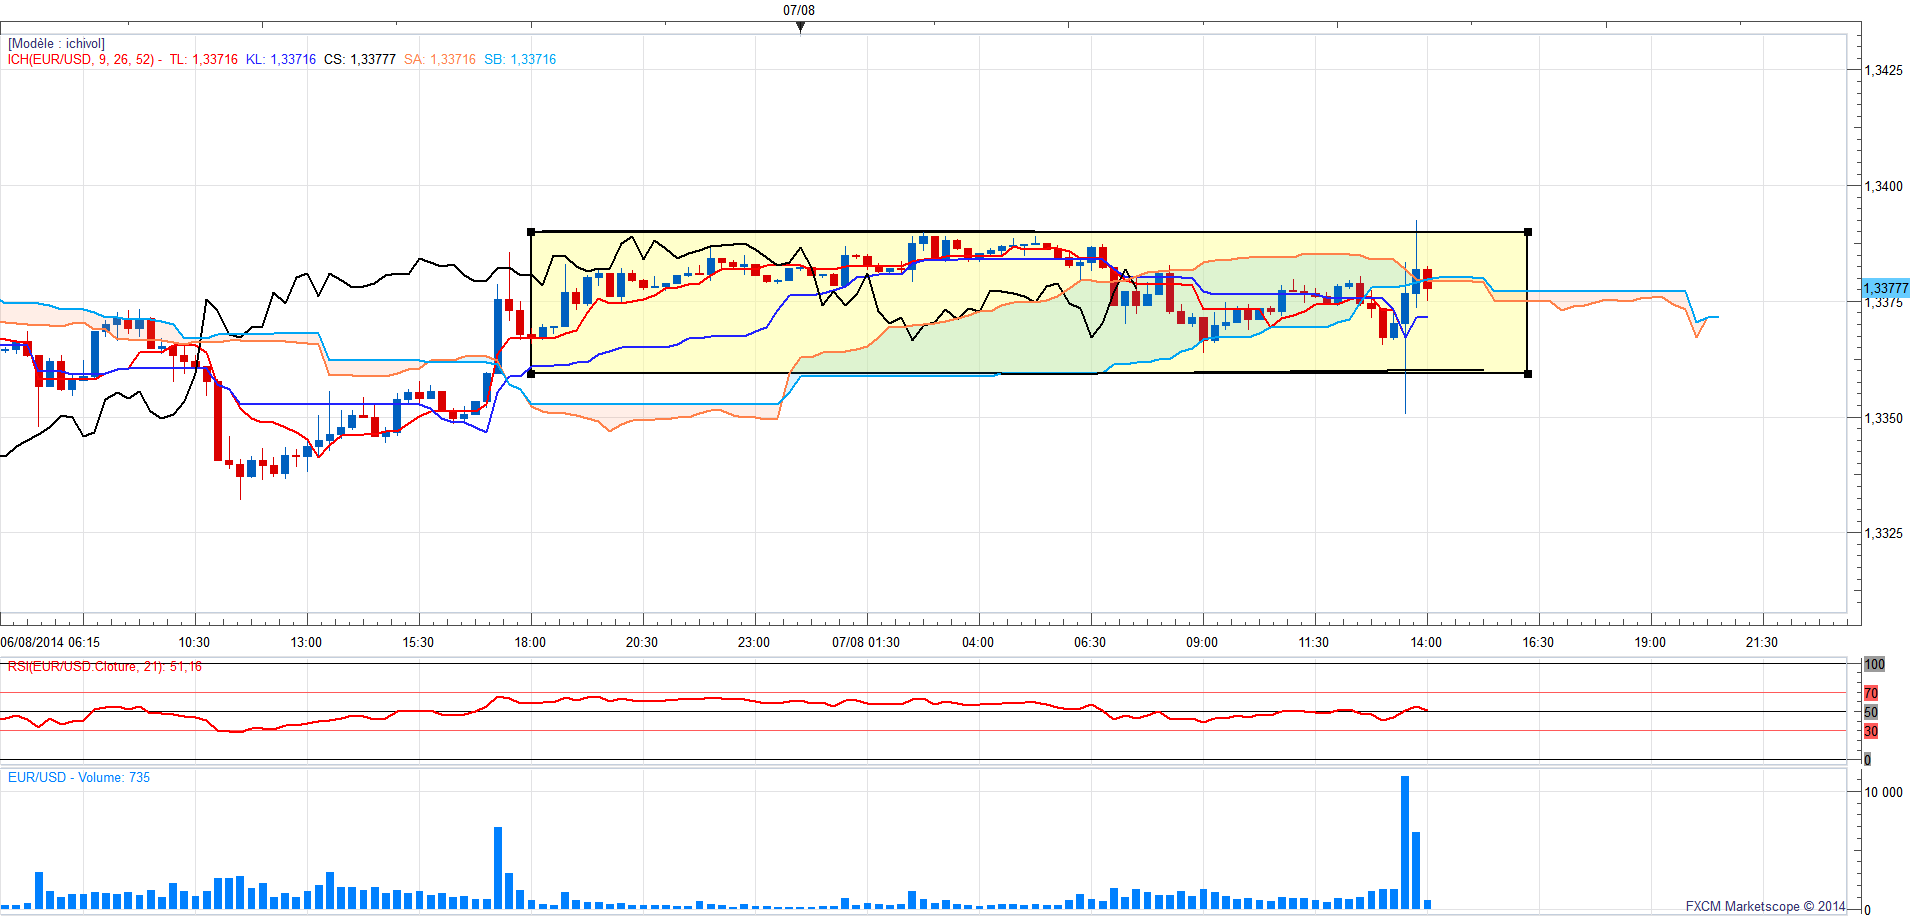1919x916 pixels.
Task: Click the current price tag 1,33777
Action: 1885,288
